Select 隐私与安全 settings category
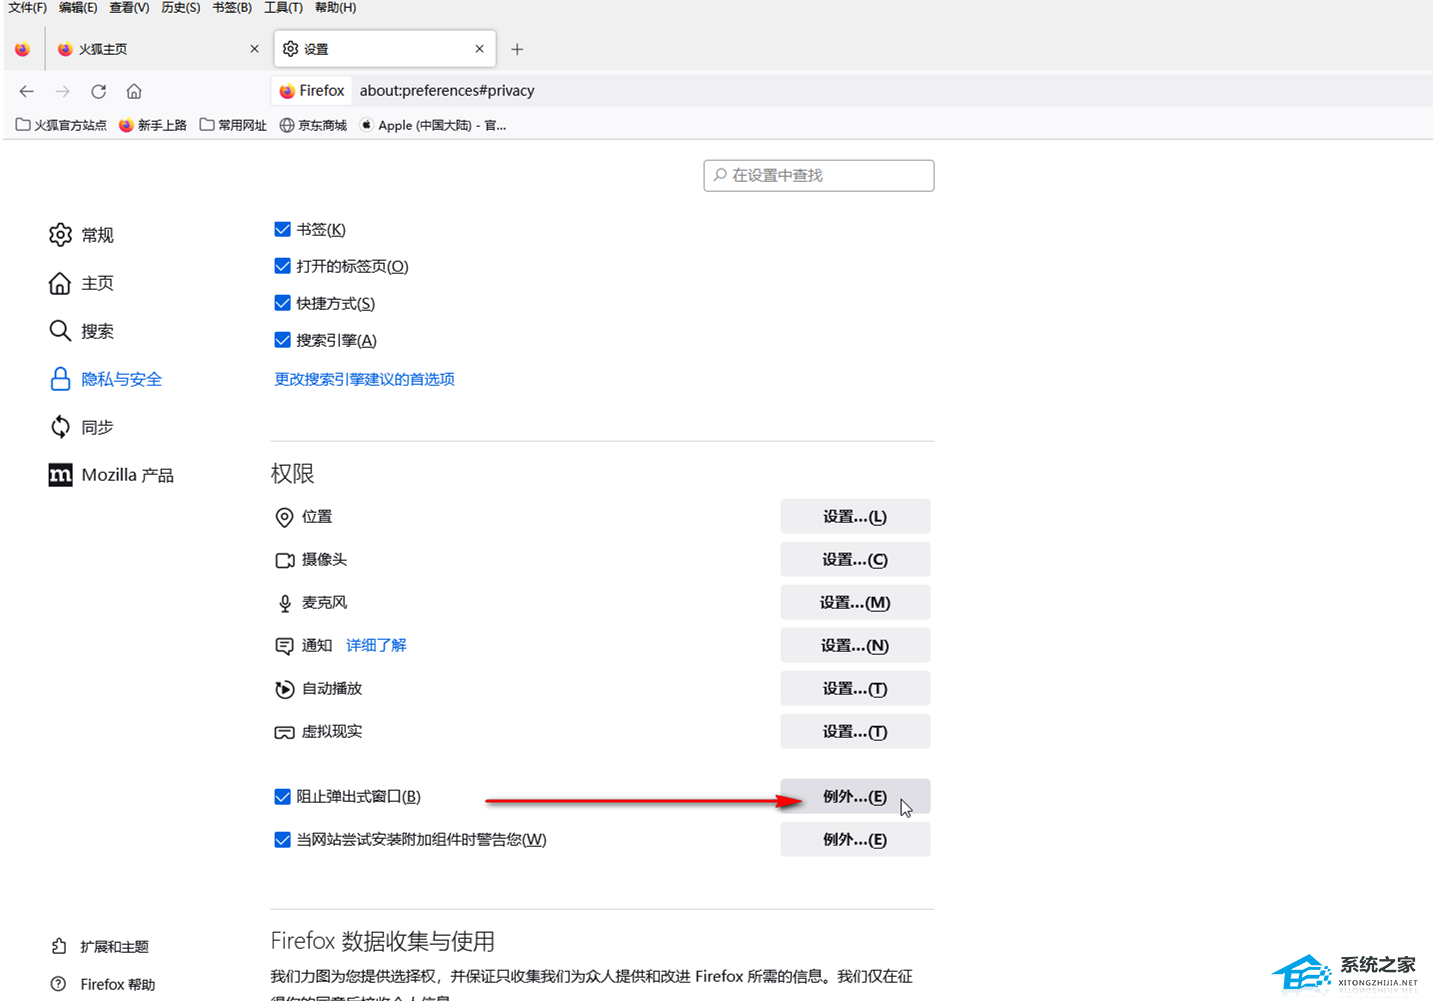 pos(105,379)
